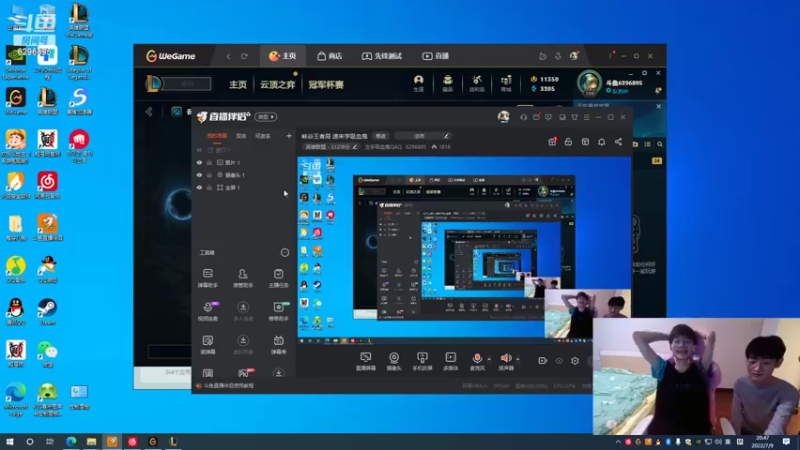Open WeGame 商店 tab
The height and width of the screenshot is (450, 800).
pos(330,56)
